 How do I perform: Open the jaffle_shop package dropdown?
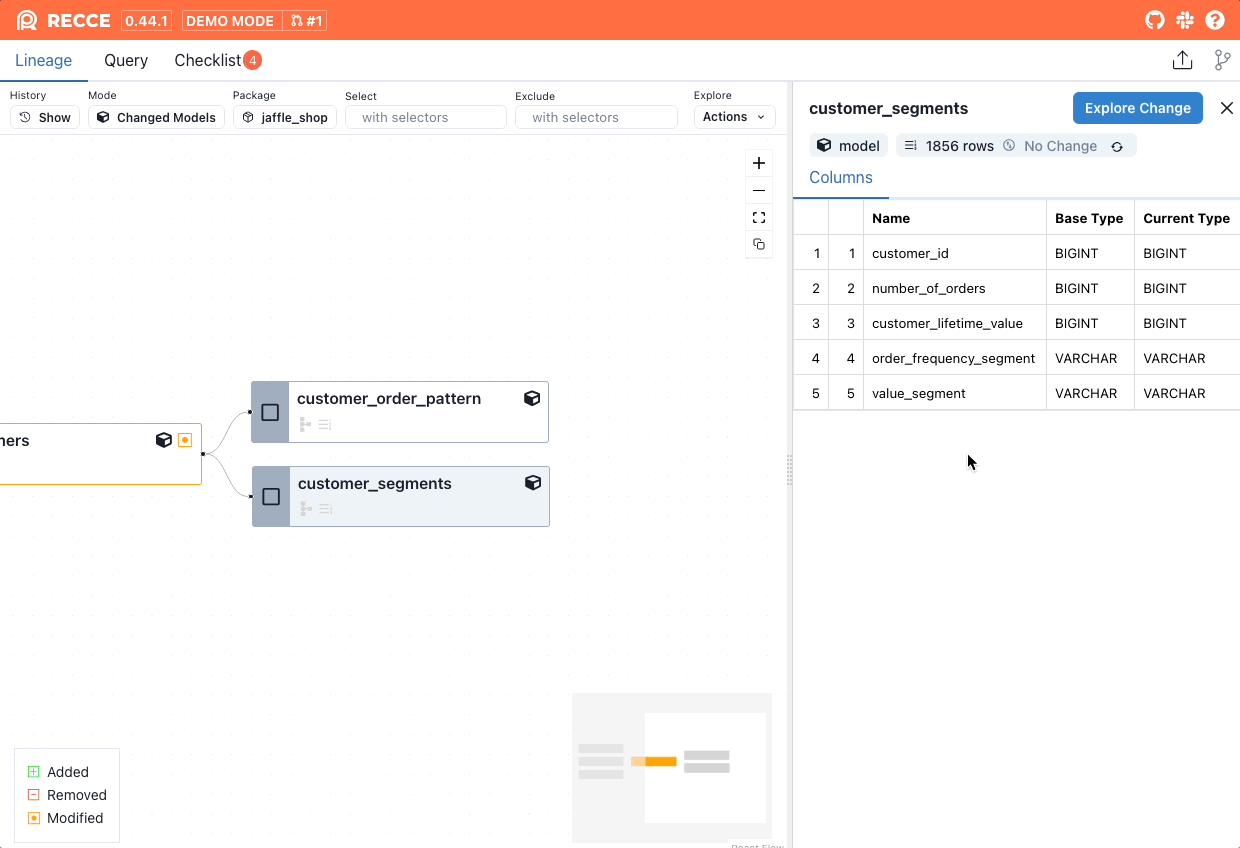(285, 117)
